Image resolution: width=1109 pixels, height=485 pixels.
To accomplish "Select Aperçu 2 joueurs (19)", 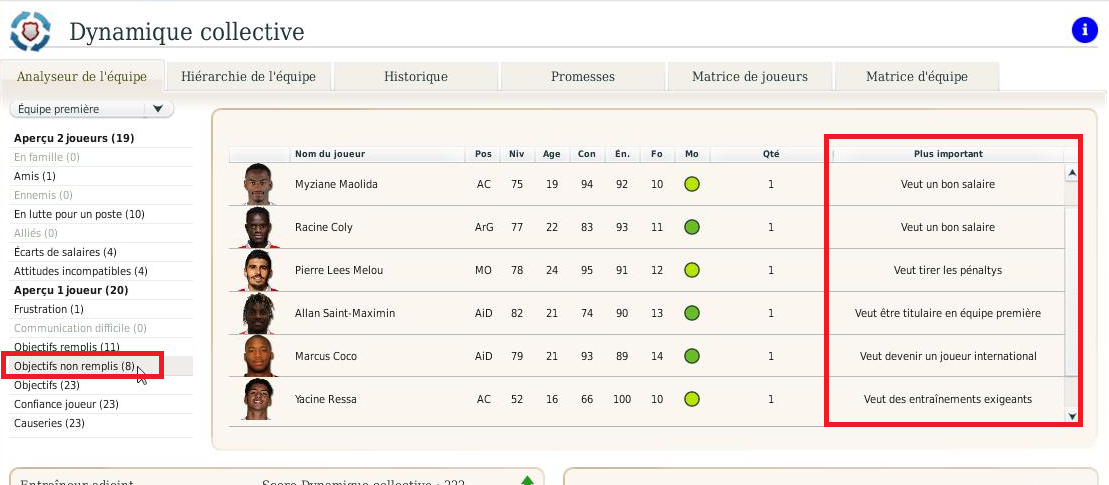I will coord(74,138).
